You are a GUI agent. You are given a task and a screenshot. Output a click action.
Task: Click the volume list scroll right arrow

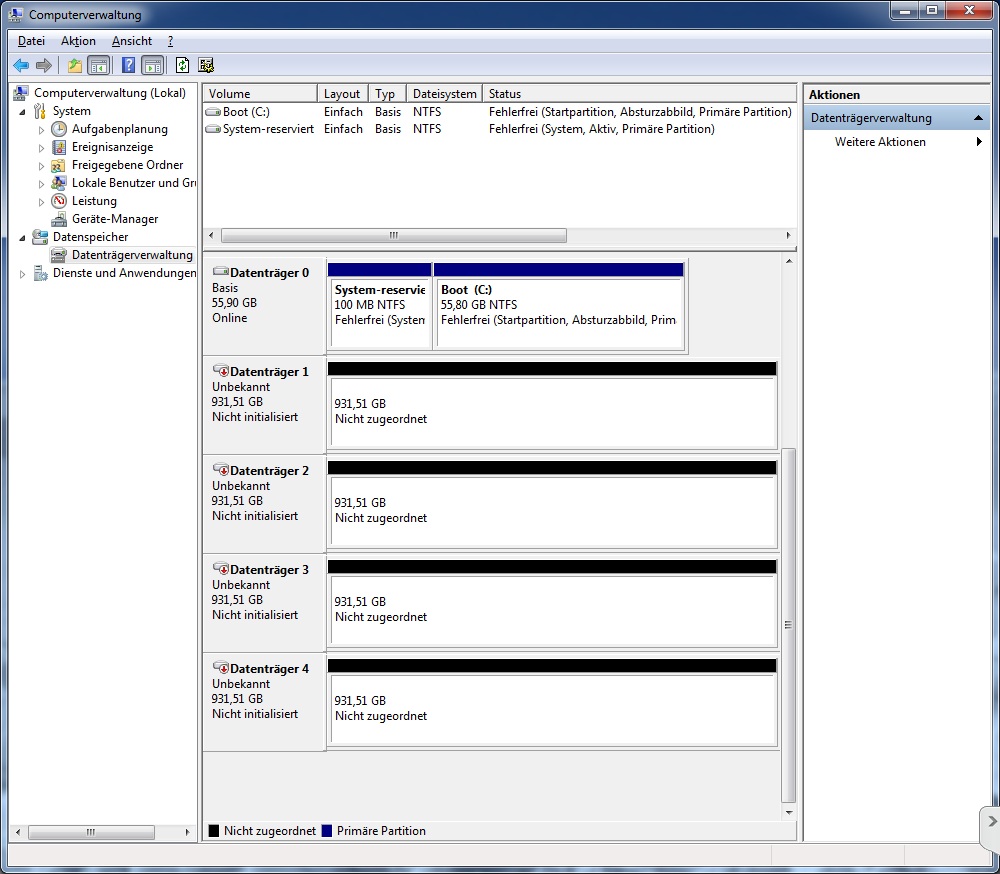[789, 235]
